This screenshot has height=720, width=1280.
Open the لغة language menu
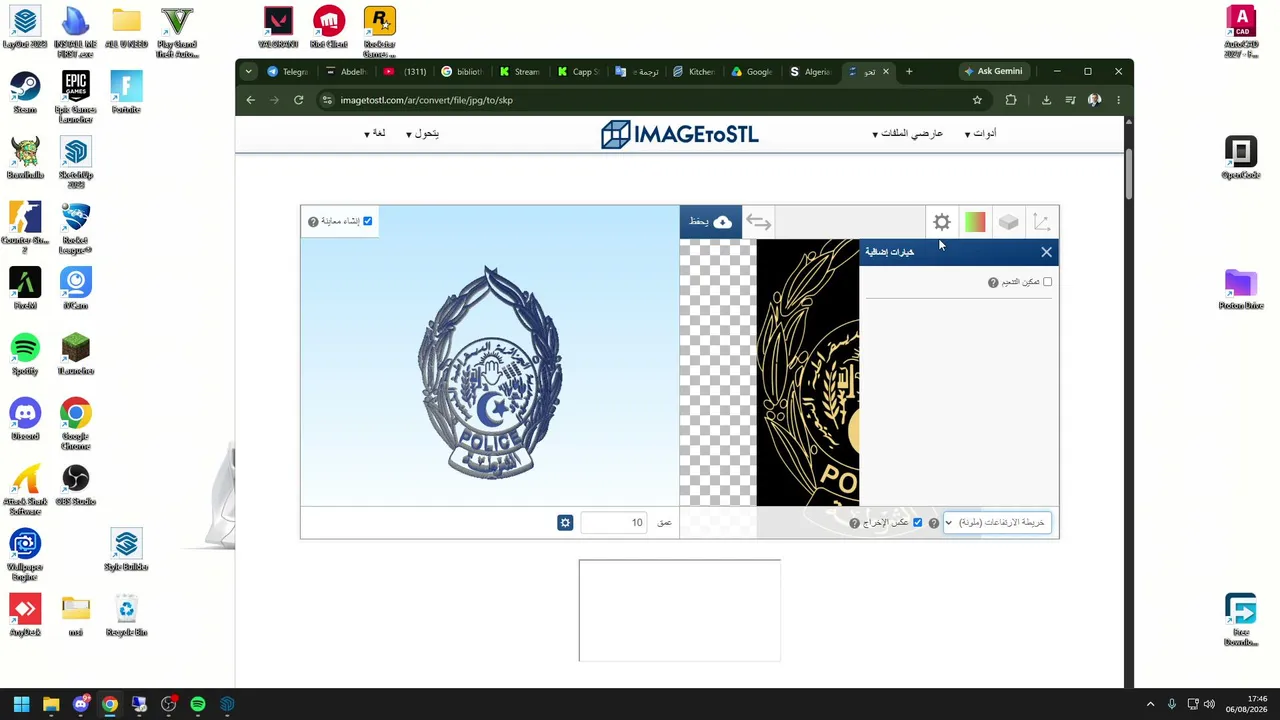pos(375,134)
